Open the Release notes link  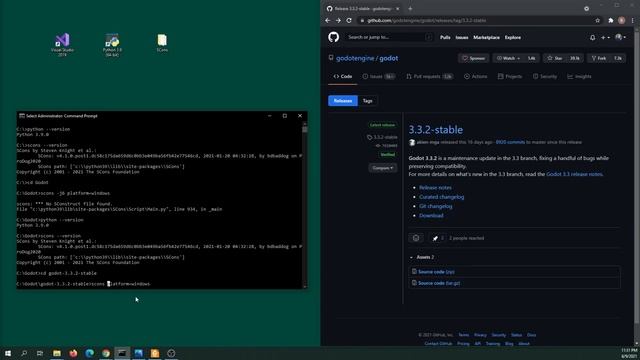click(435, 188)
